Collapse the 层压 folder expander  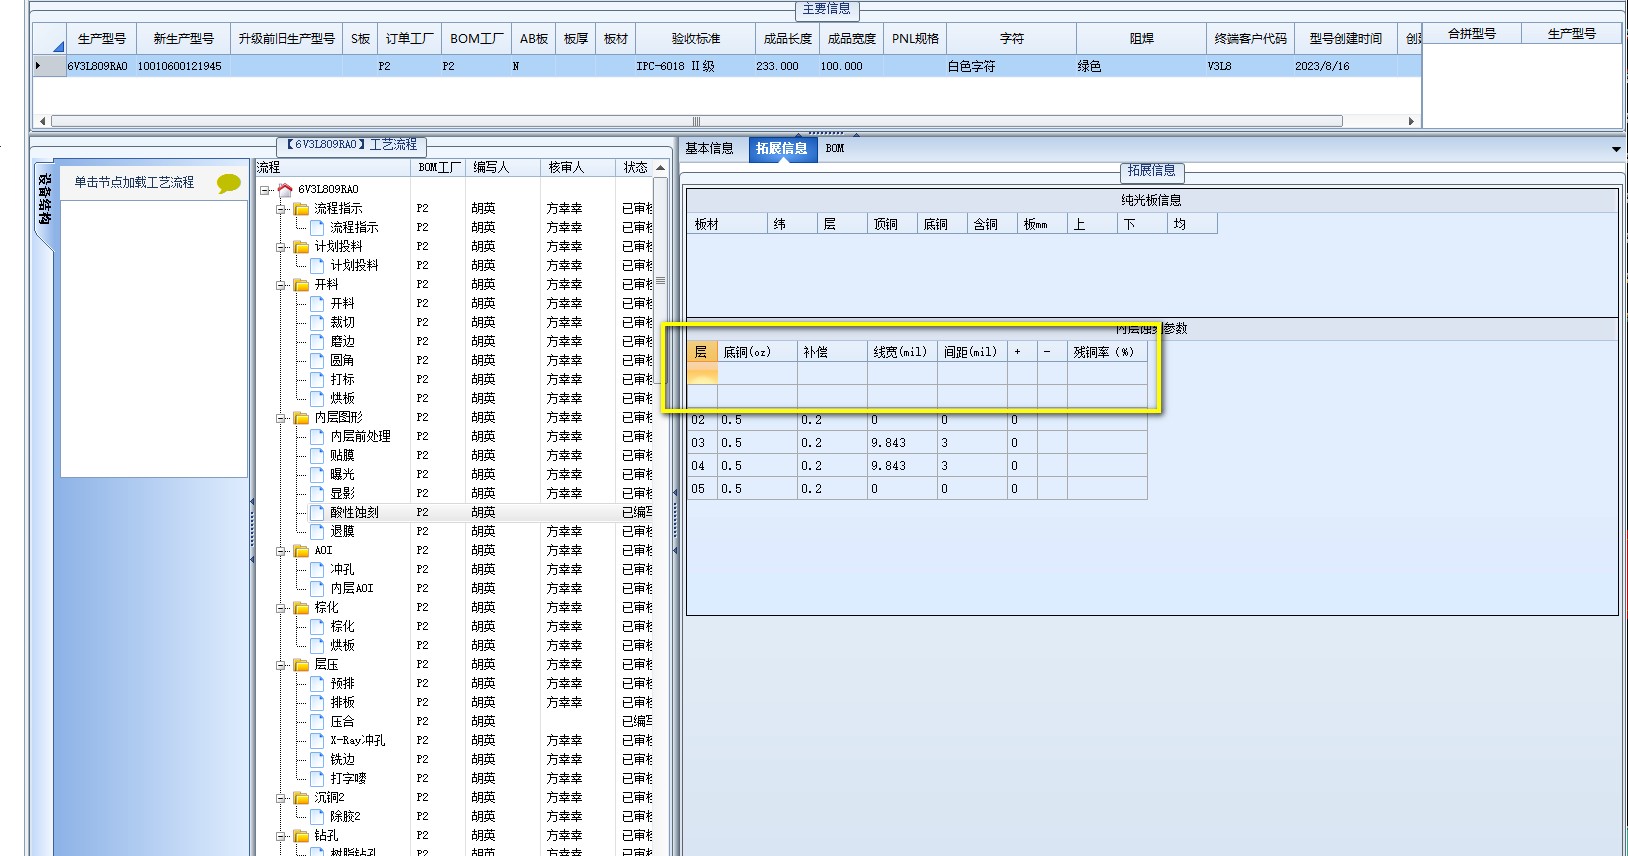click(x=281, y=664)
